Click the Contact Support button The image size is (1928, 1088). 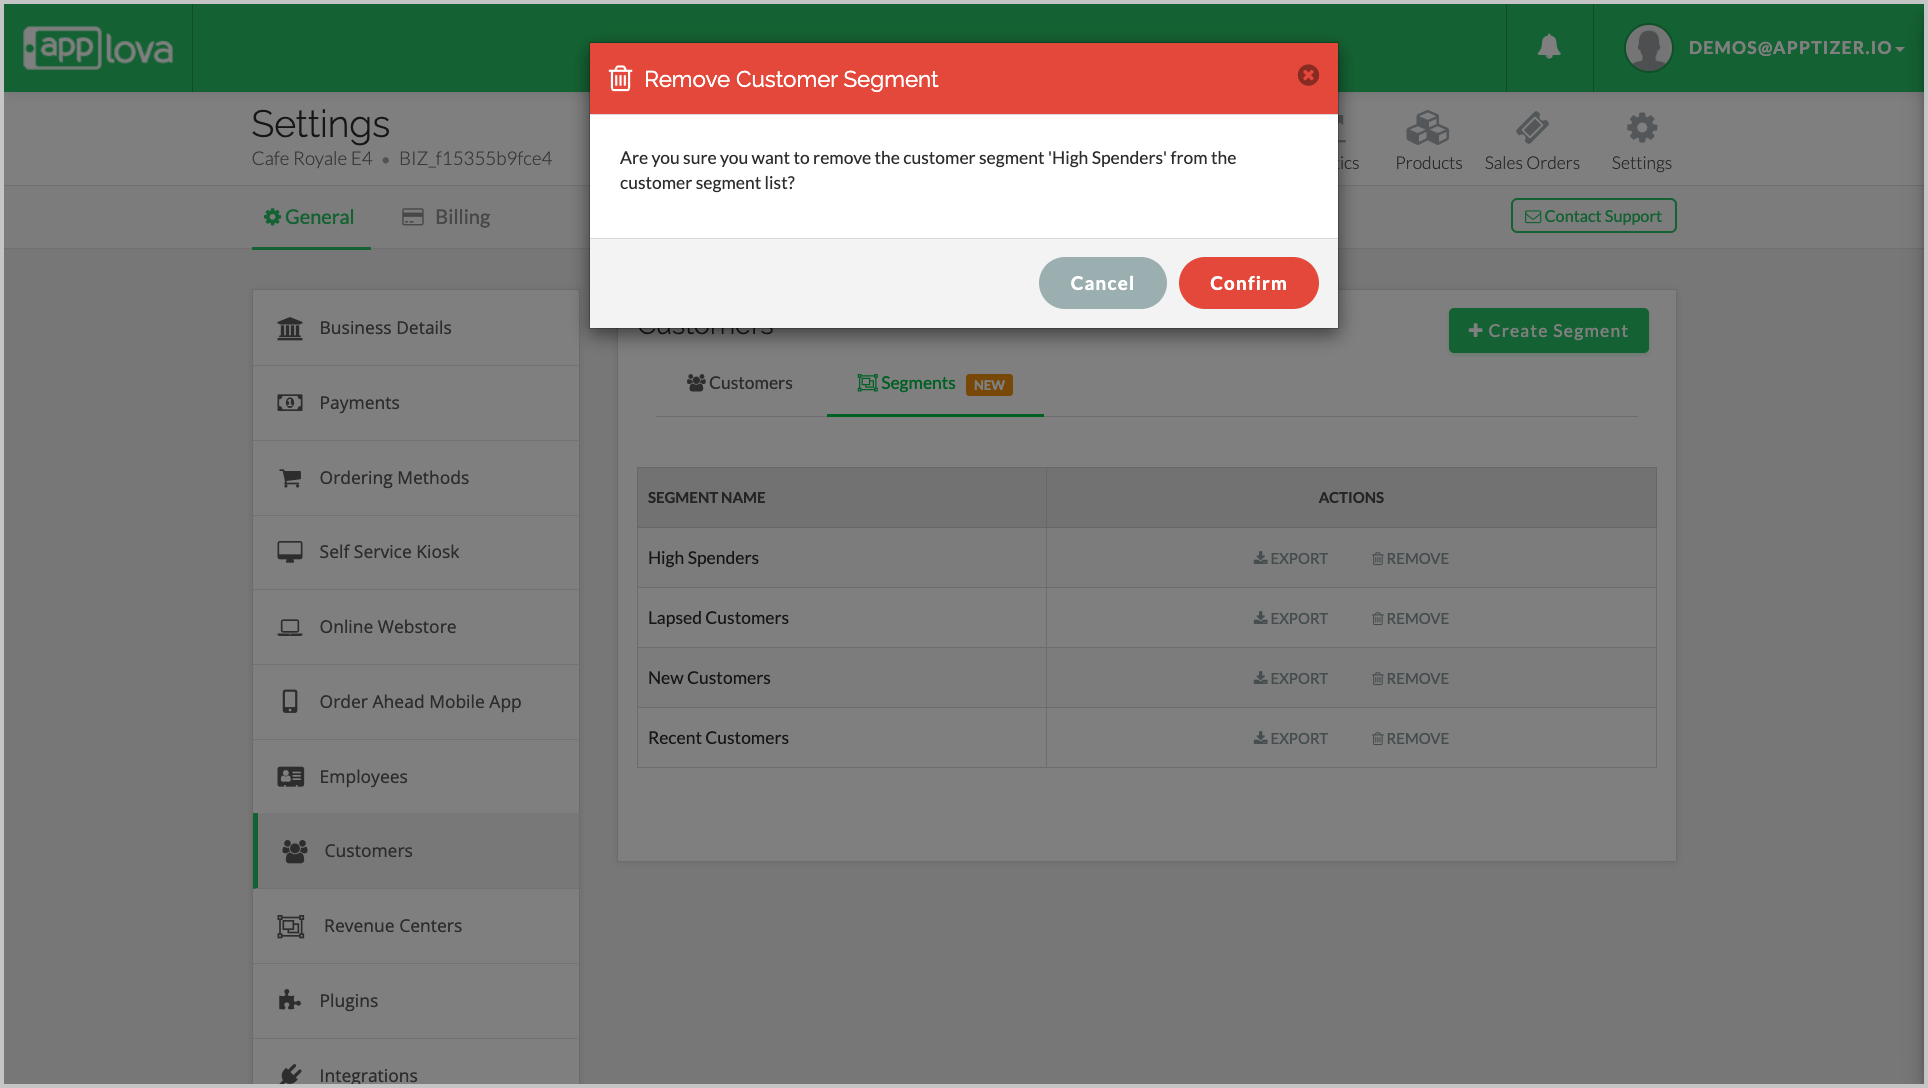tap(1593, 216)
